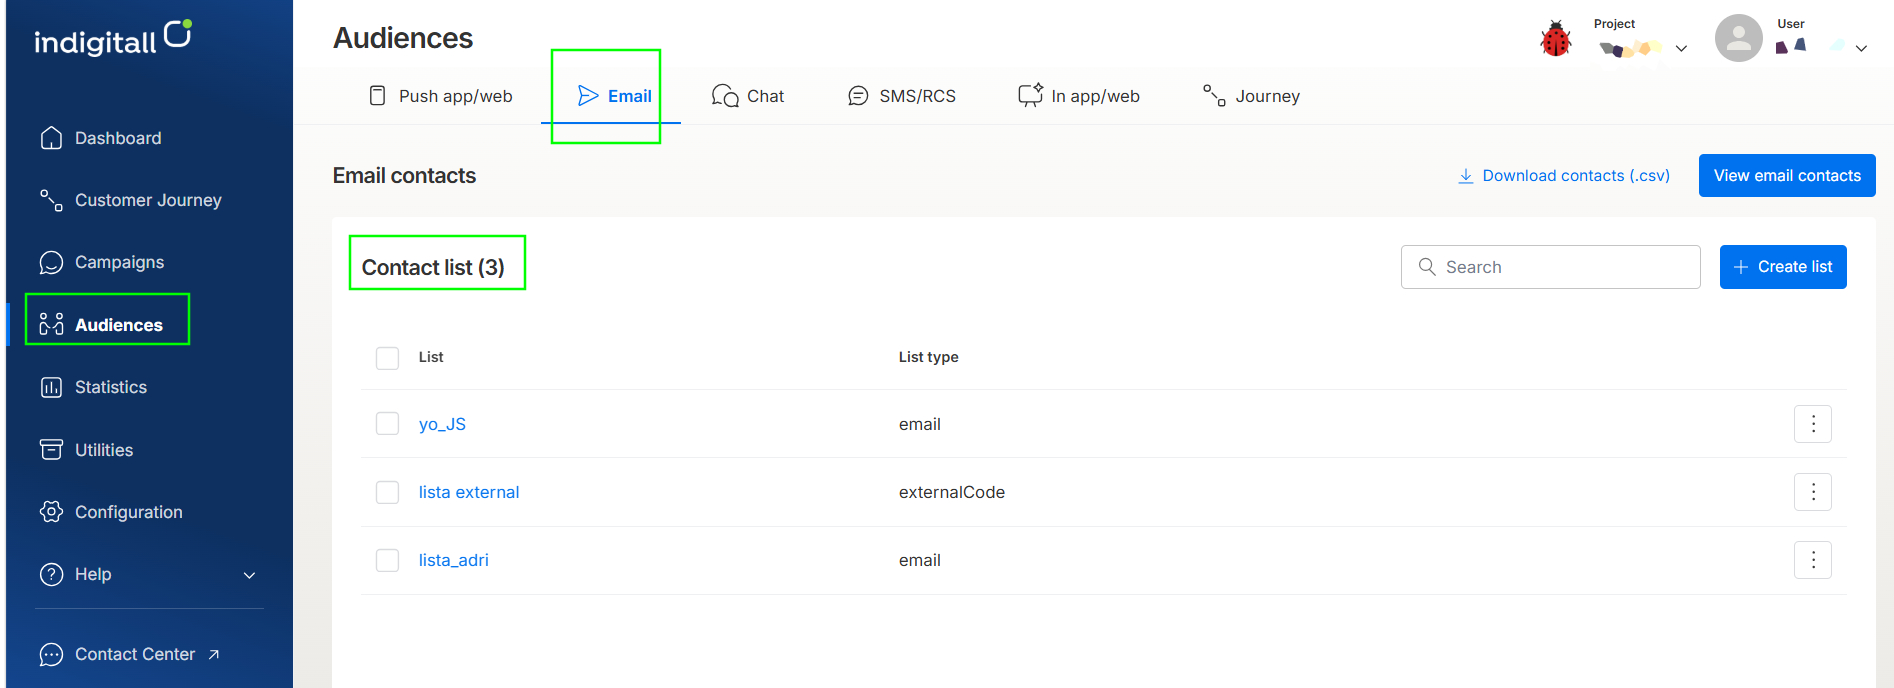
Task: Click the Statistics chart icon
Action: click(x=51, y=387)
